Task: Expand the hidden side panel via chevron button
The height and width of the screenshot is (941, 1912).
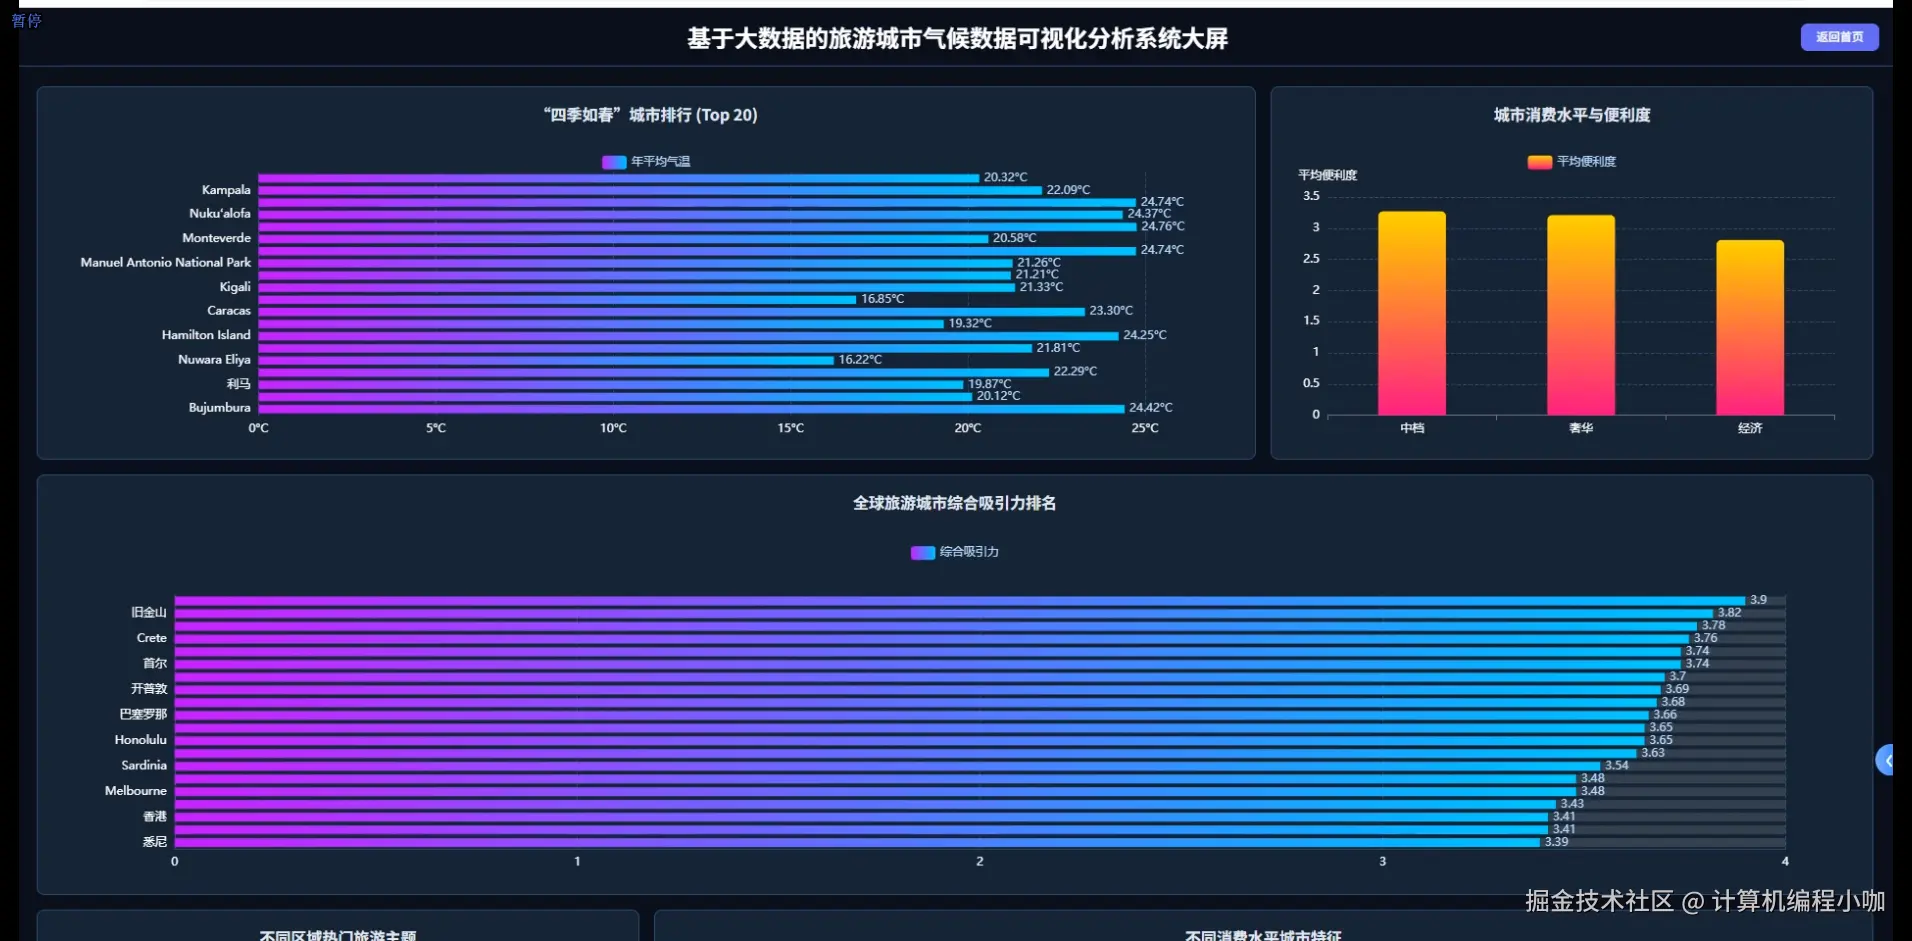Action: click(x=1888, y=760)
